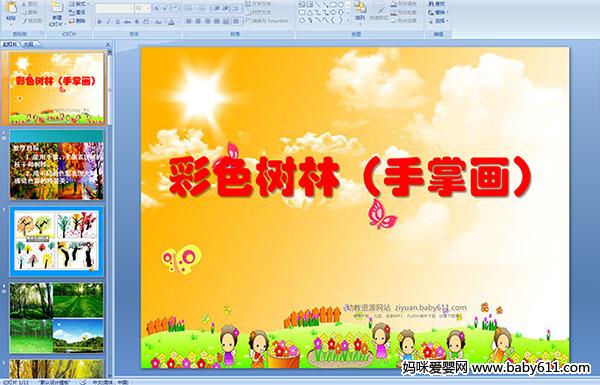Screen dimensions: 600x385
Task: Select the third slide thumbnail with tree paintings
Action: tap(56, 241)
